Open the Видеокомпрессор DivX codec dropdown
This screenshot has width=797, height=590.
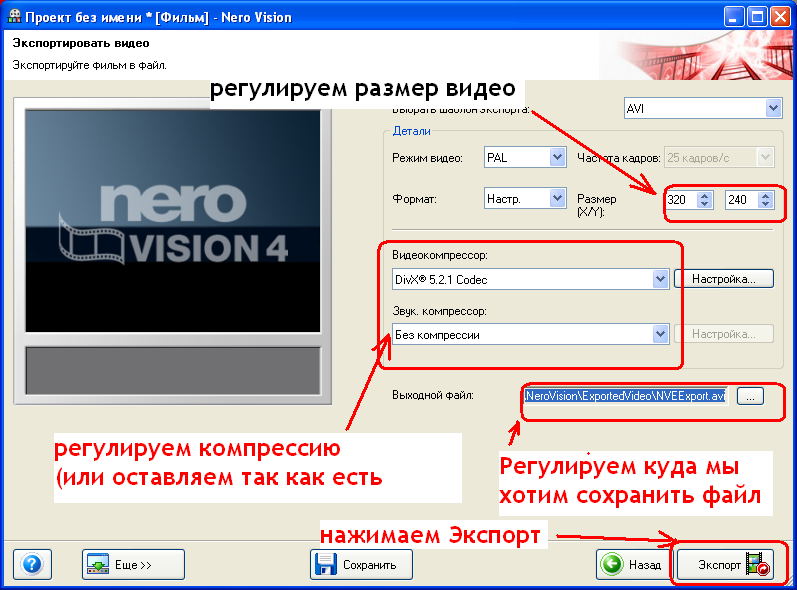point(660,279)
